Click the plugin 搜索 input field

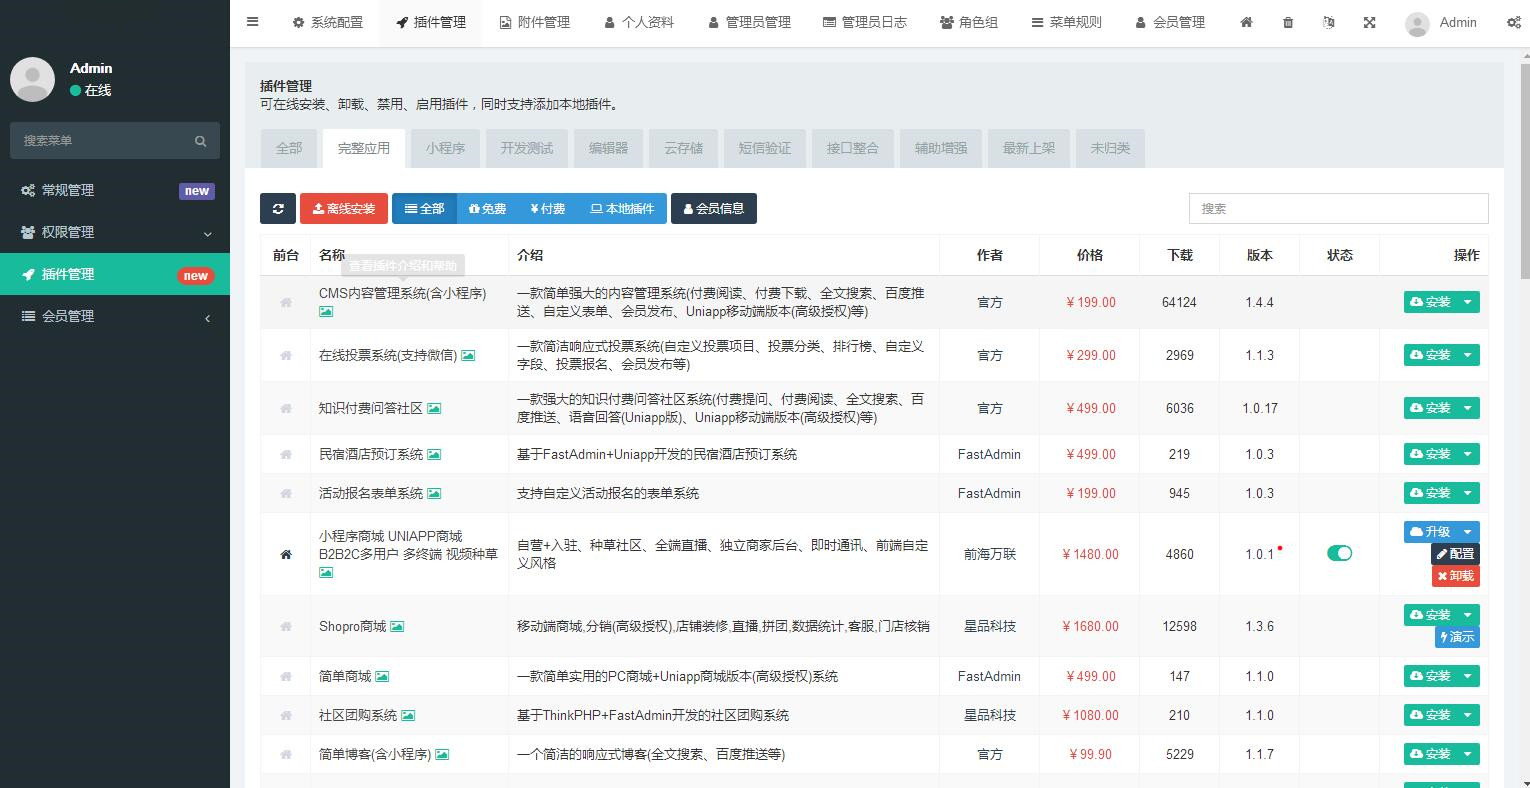click(x=1338, y=208)
